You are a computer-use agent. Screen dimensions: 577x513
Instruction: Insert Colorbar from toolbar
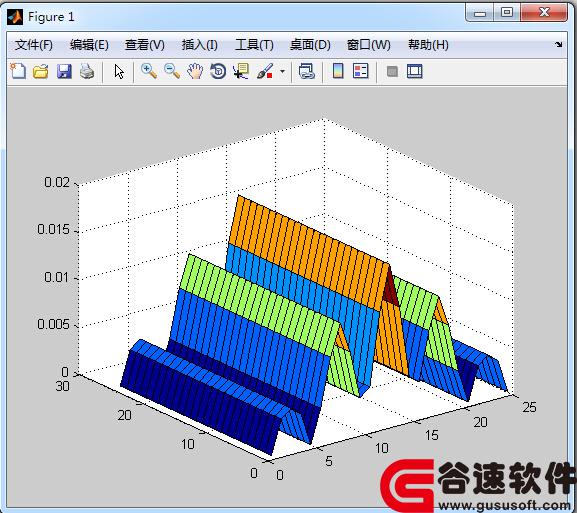(x=338, y=71)
